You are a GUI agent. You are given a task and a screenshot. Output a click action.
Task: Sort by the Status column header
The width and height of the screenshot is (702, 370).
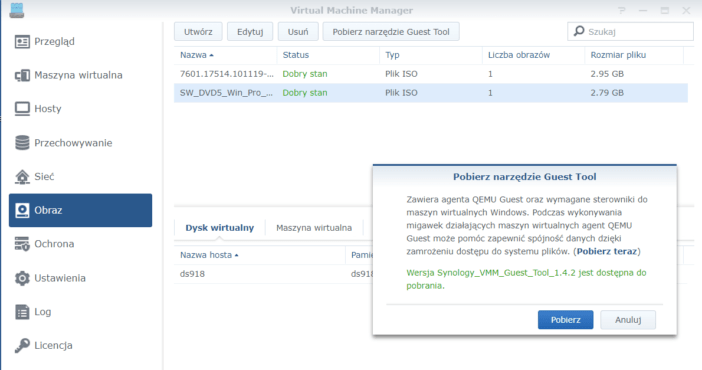(x=328, y=55)
